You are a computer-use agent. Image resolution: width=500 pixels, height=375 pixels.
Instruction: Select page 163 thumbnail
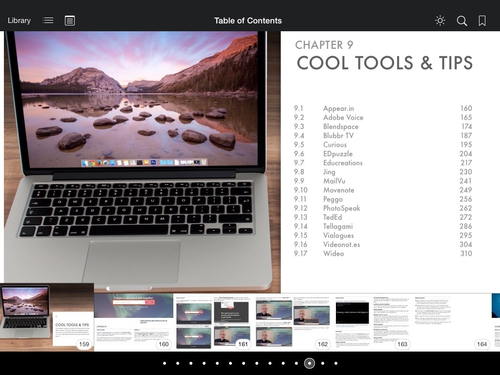pos(373,322)
